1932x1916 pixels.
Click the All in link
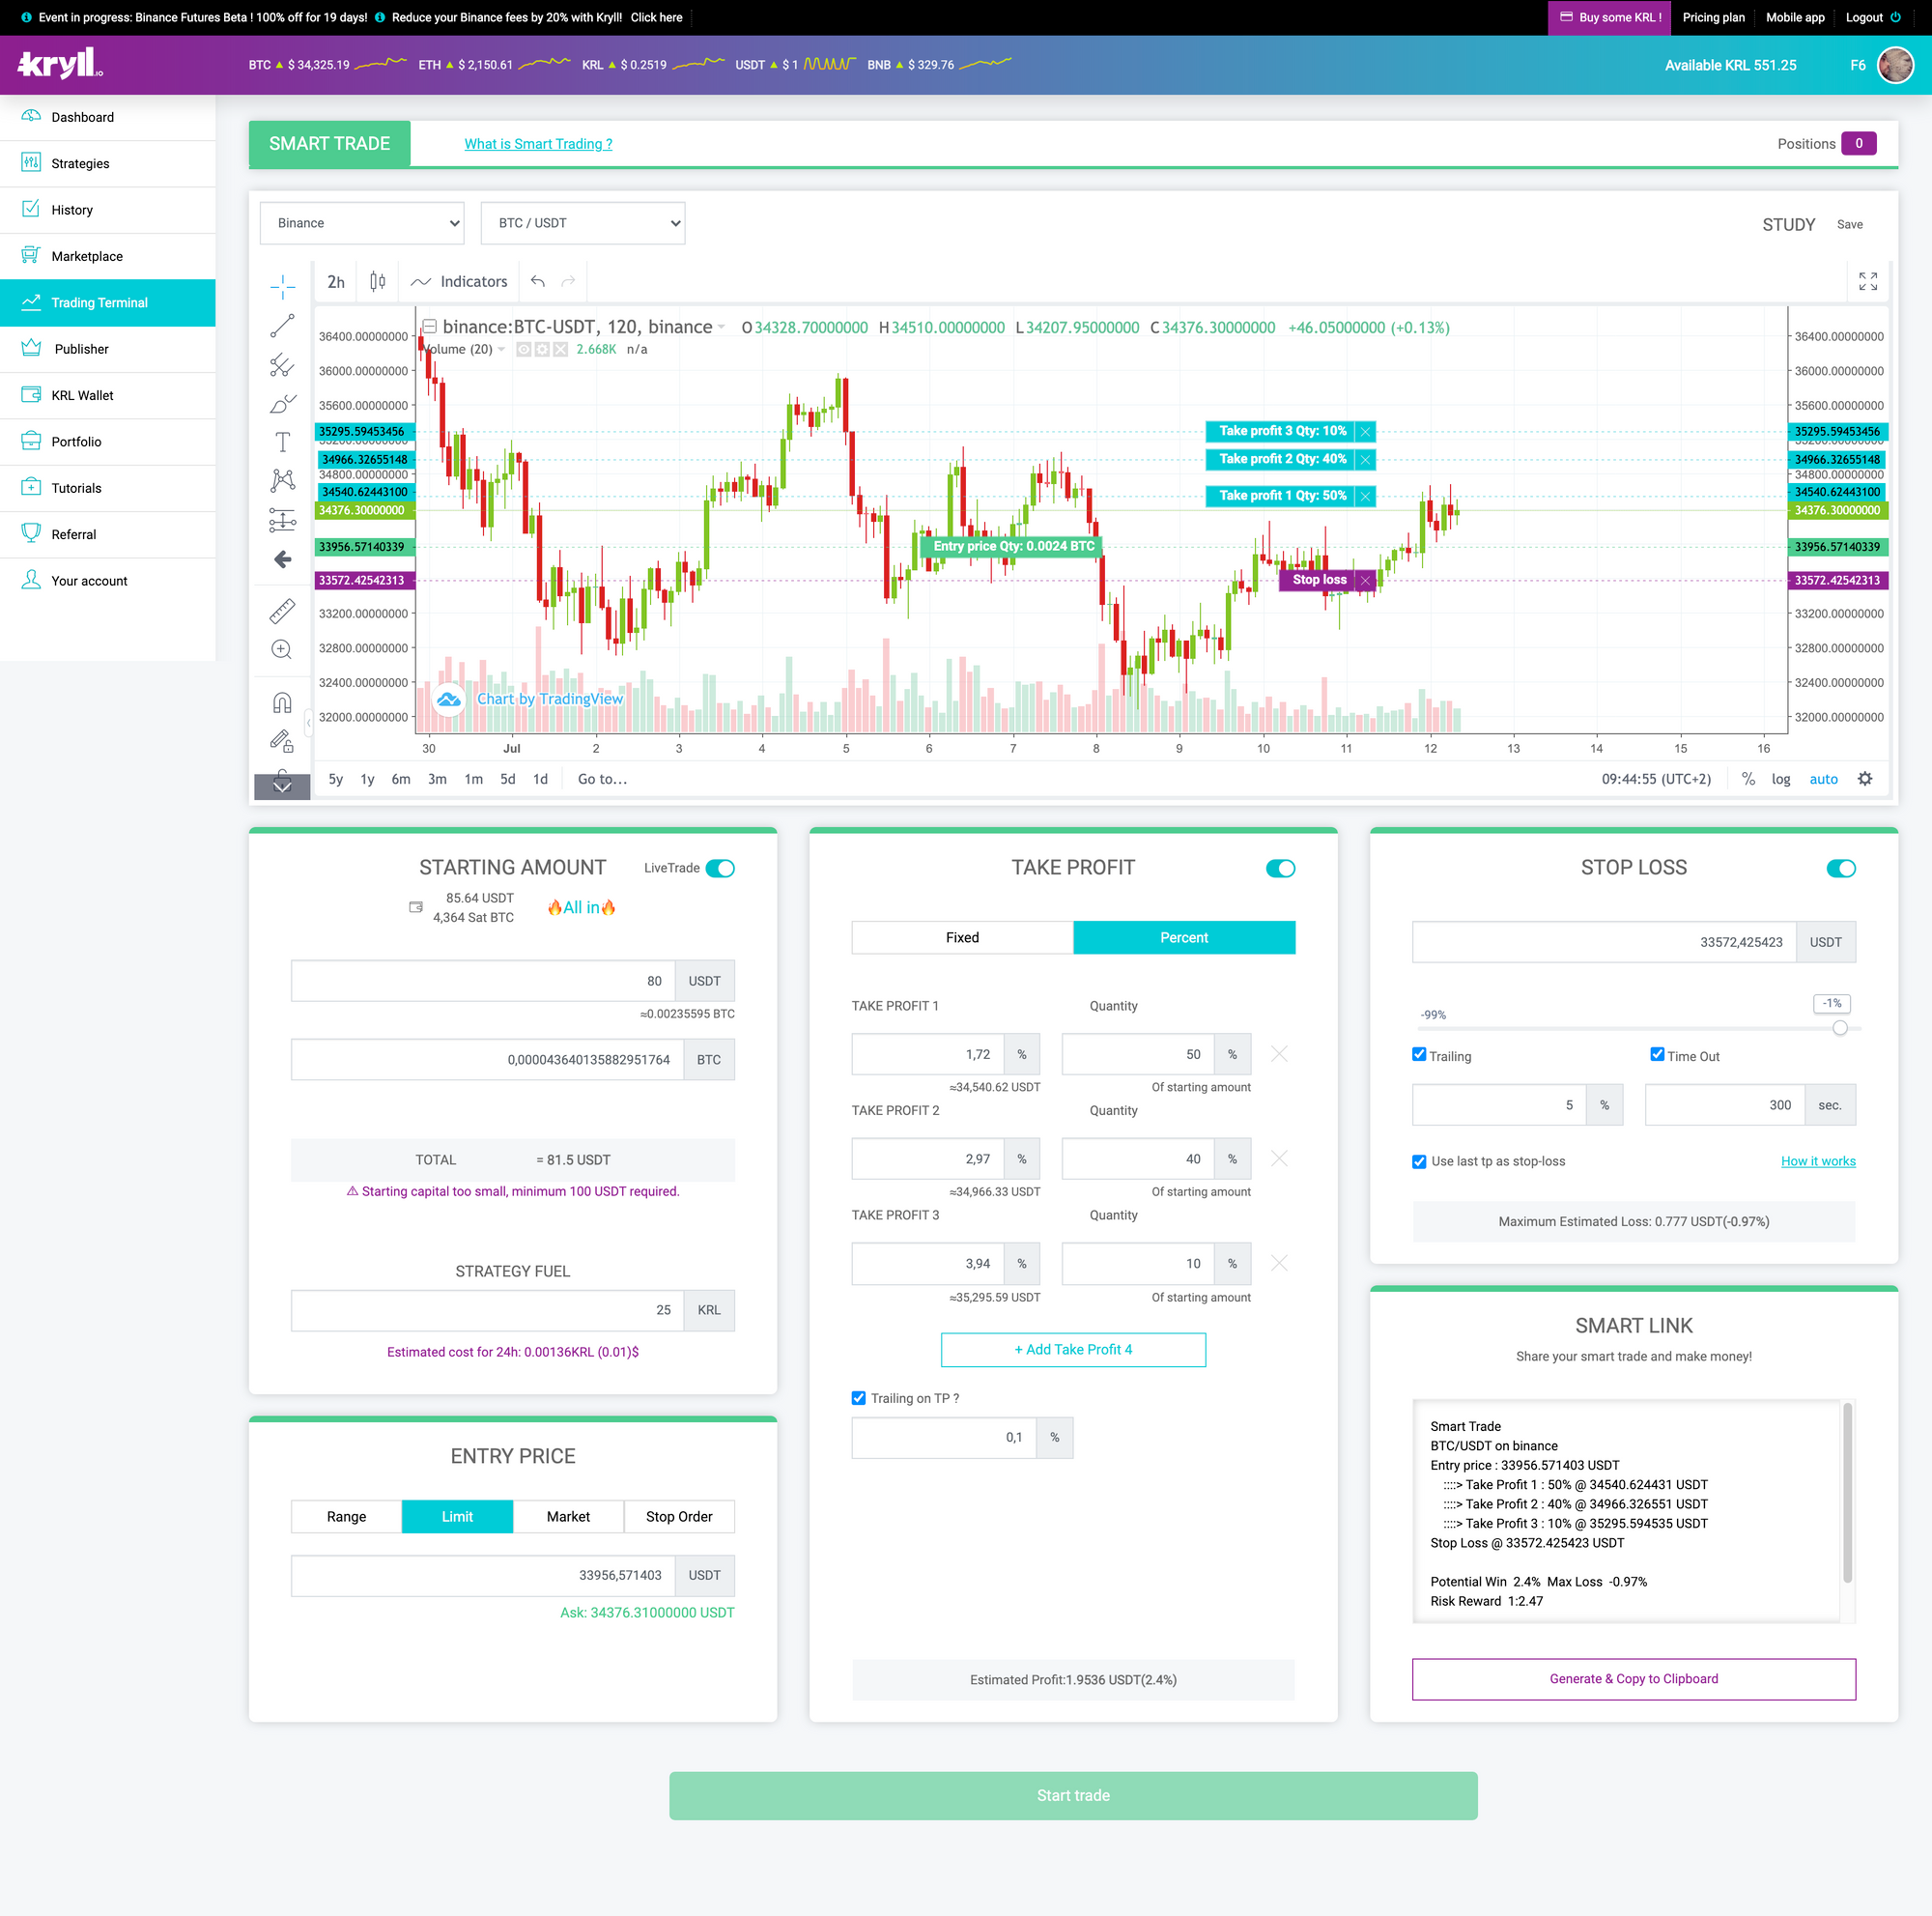coord(581,907)
